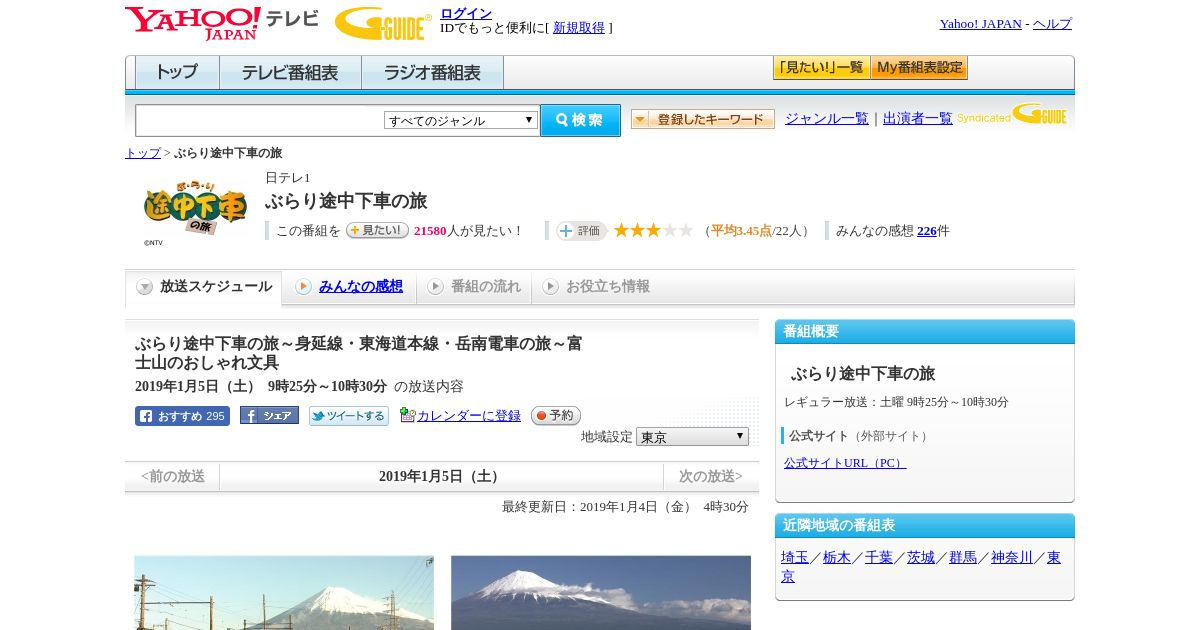Click the 群馬 region link
Image resolution: width=1200 pixels, height=630 pixels.
click(963, 558)
